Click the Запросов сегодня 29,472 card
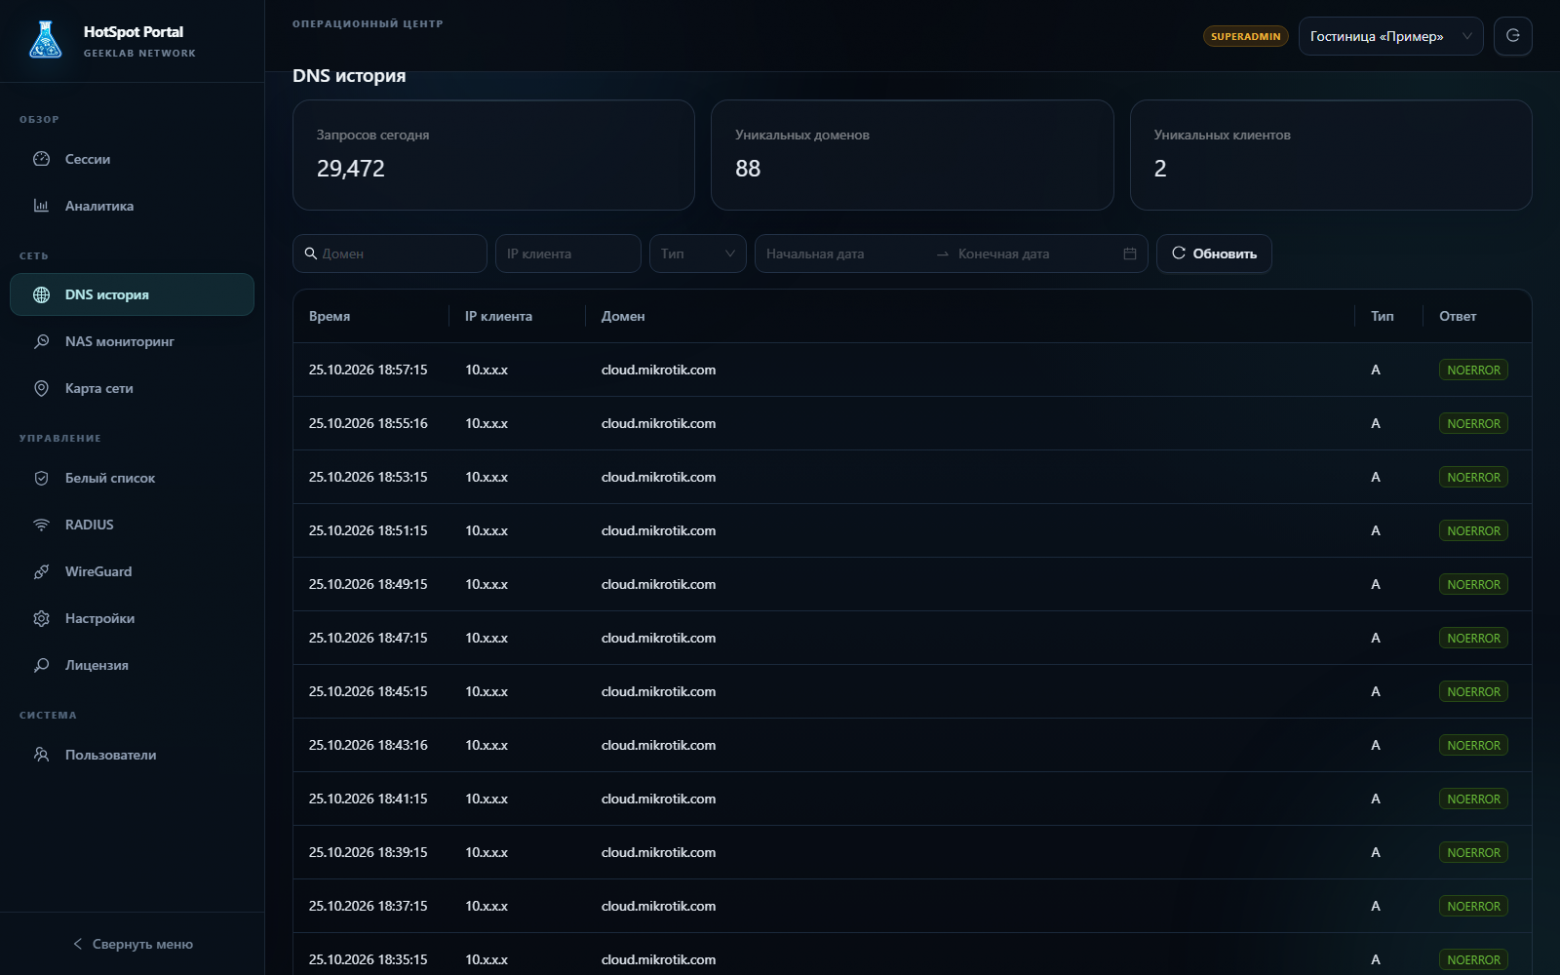The height and width of the screenshot is (975, 1560). tap(494, 155)
